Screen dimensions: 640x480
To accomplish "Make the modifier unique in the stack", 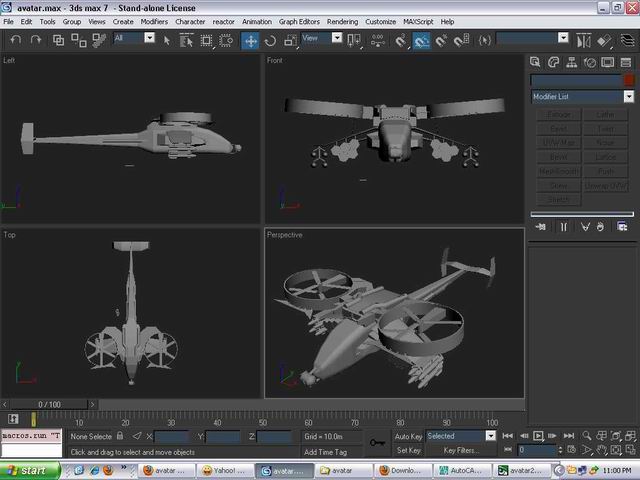I will [585, 227].
